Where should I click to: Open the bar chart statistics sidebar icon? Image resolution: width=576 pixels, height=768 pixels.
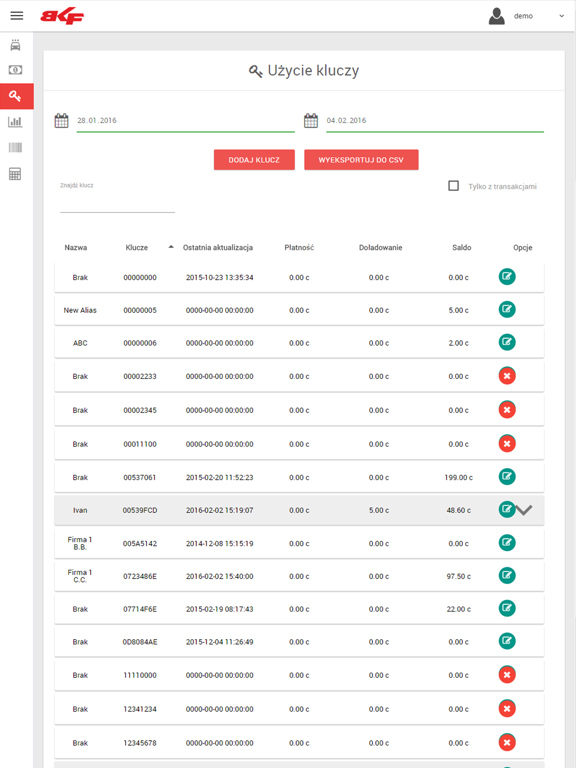(x=15, y=121)
